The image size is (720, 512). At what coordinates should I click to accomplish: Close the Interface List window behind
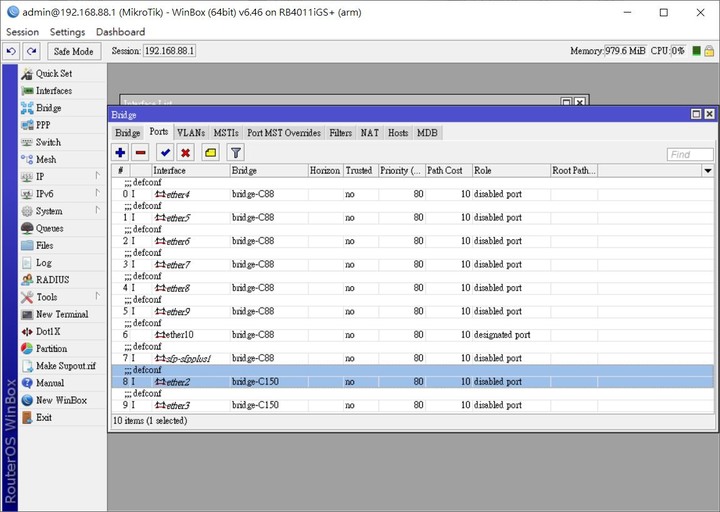point(580,101)
